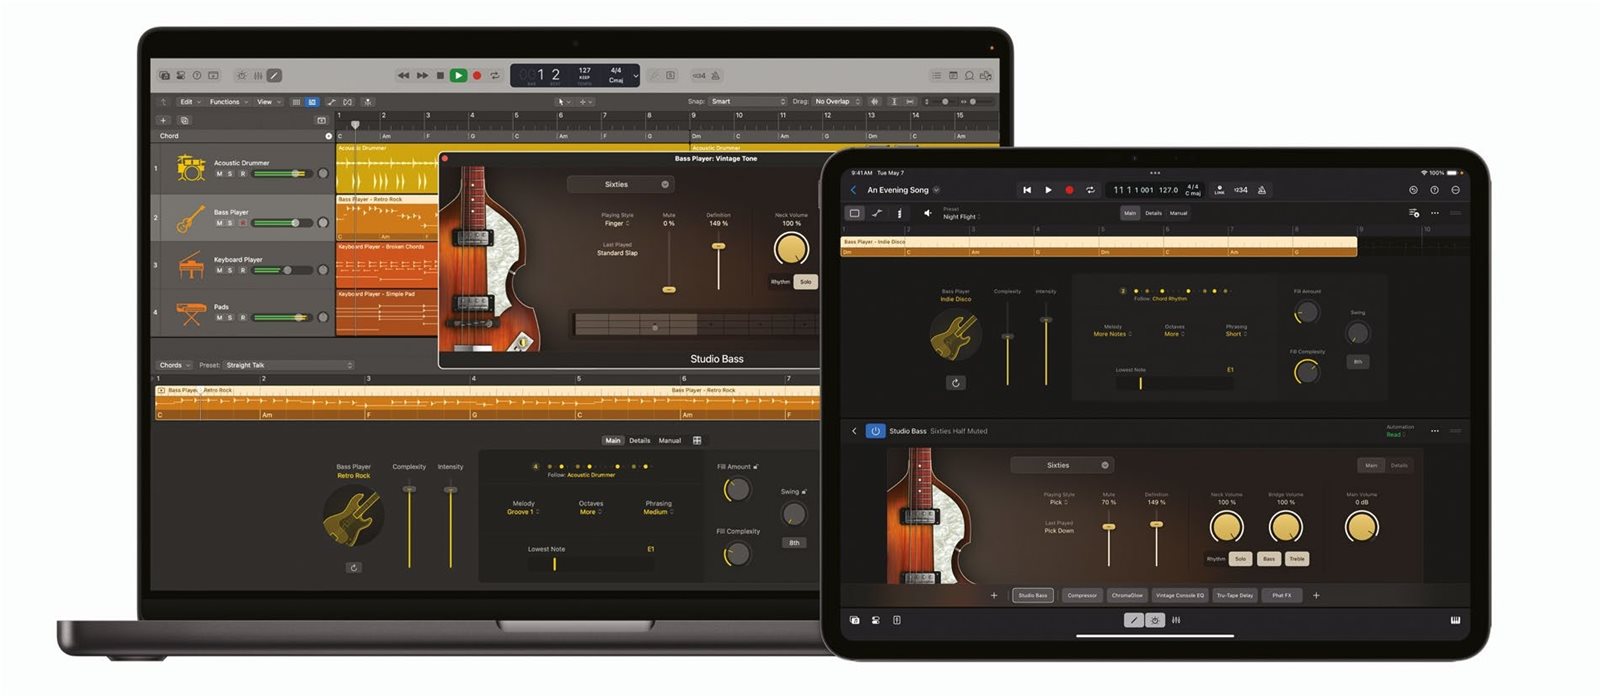This screenshot has height=696, width=1600.
Task: Click the metronome icon in Mac toolbar
Action: point(716,75)
